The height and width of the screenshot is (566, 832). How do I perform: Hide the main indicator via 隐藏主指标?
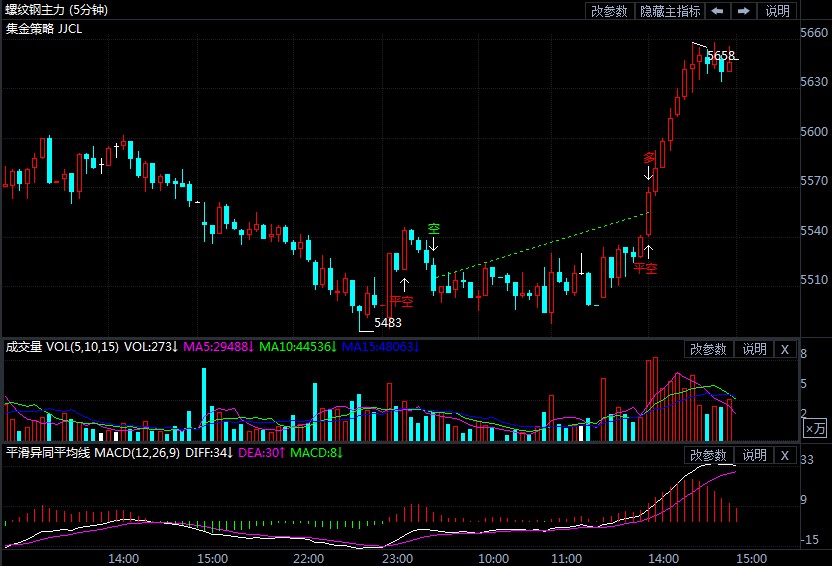(670, 11)
